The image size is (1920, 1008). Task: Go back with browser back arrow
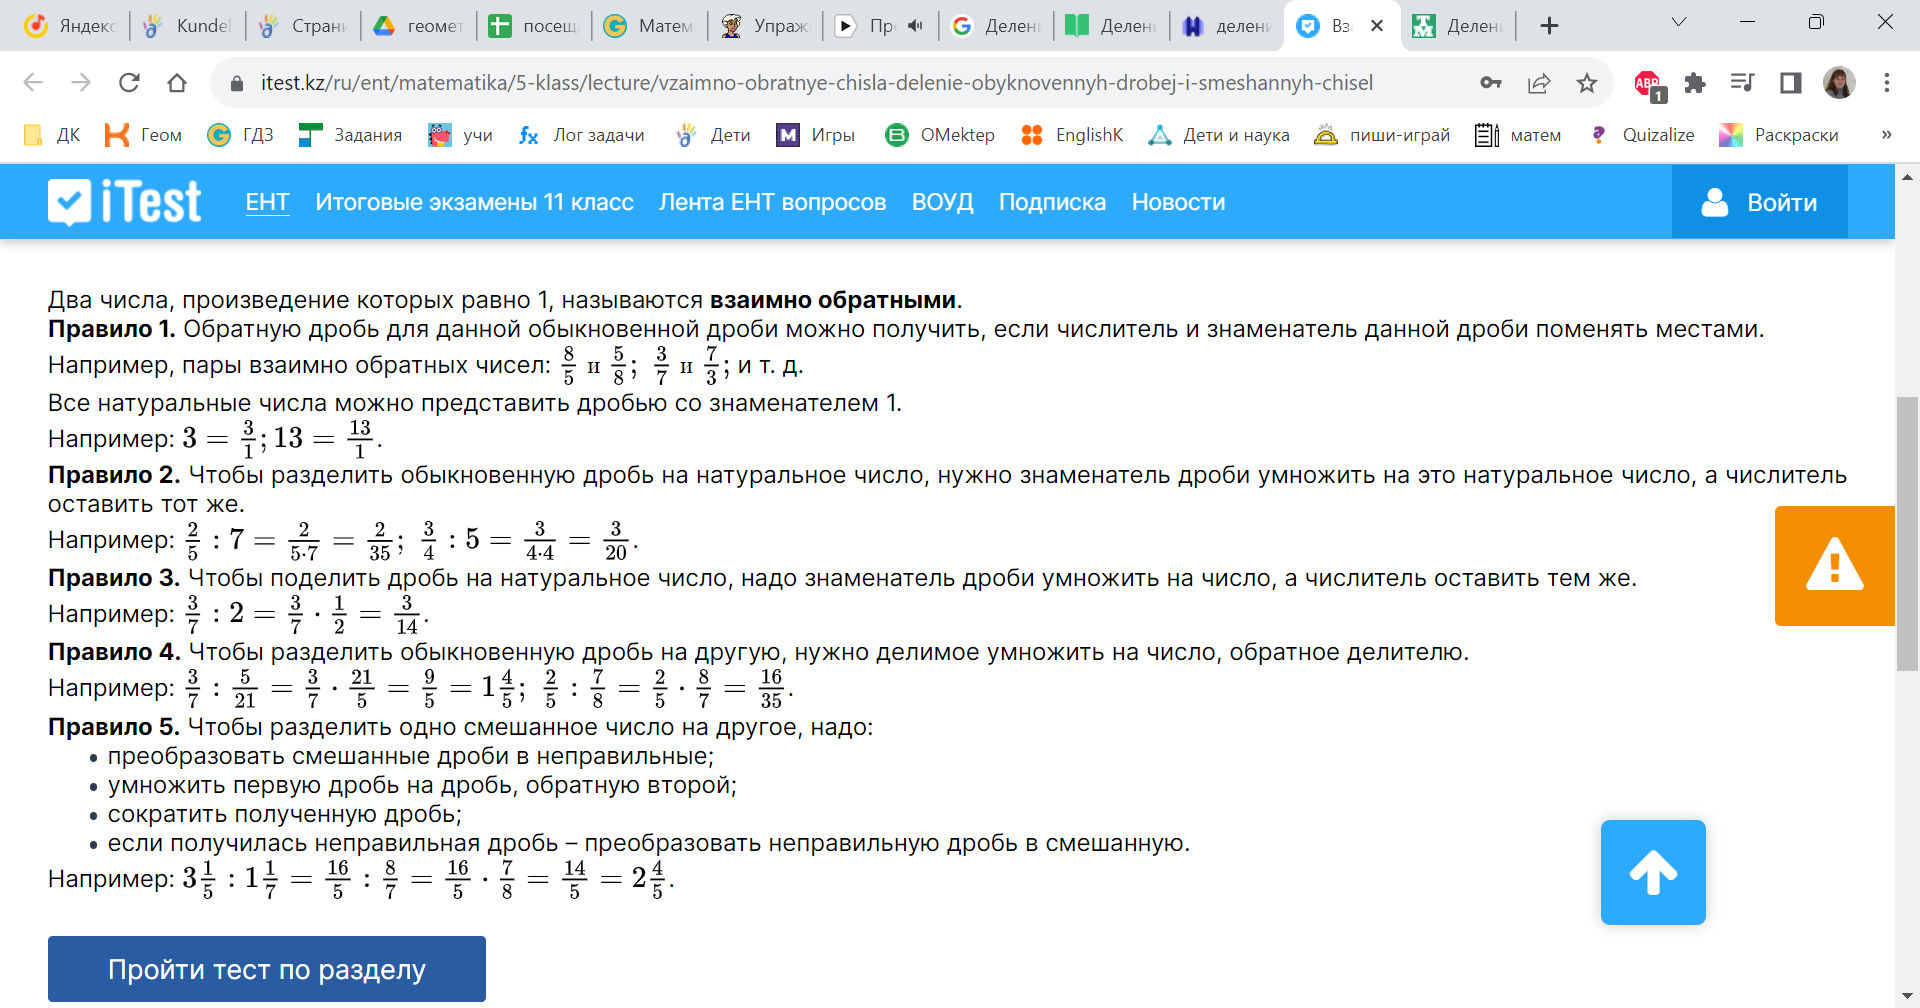click(33, 83)
